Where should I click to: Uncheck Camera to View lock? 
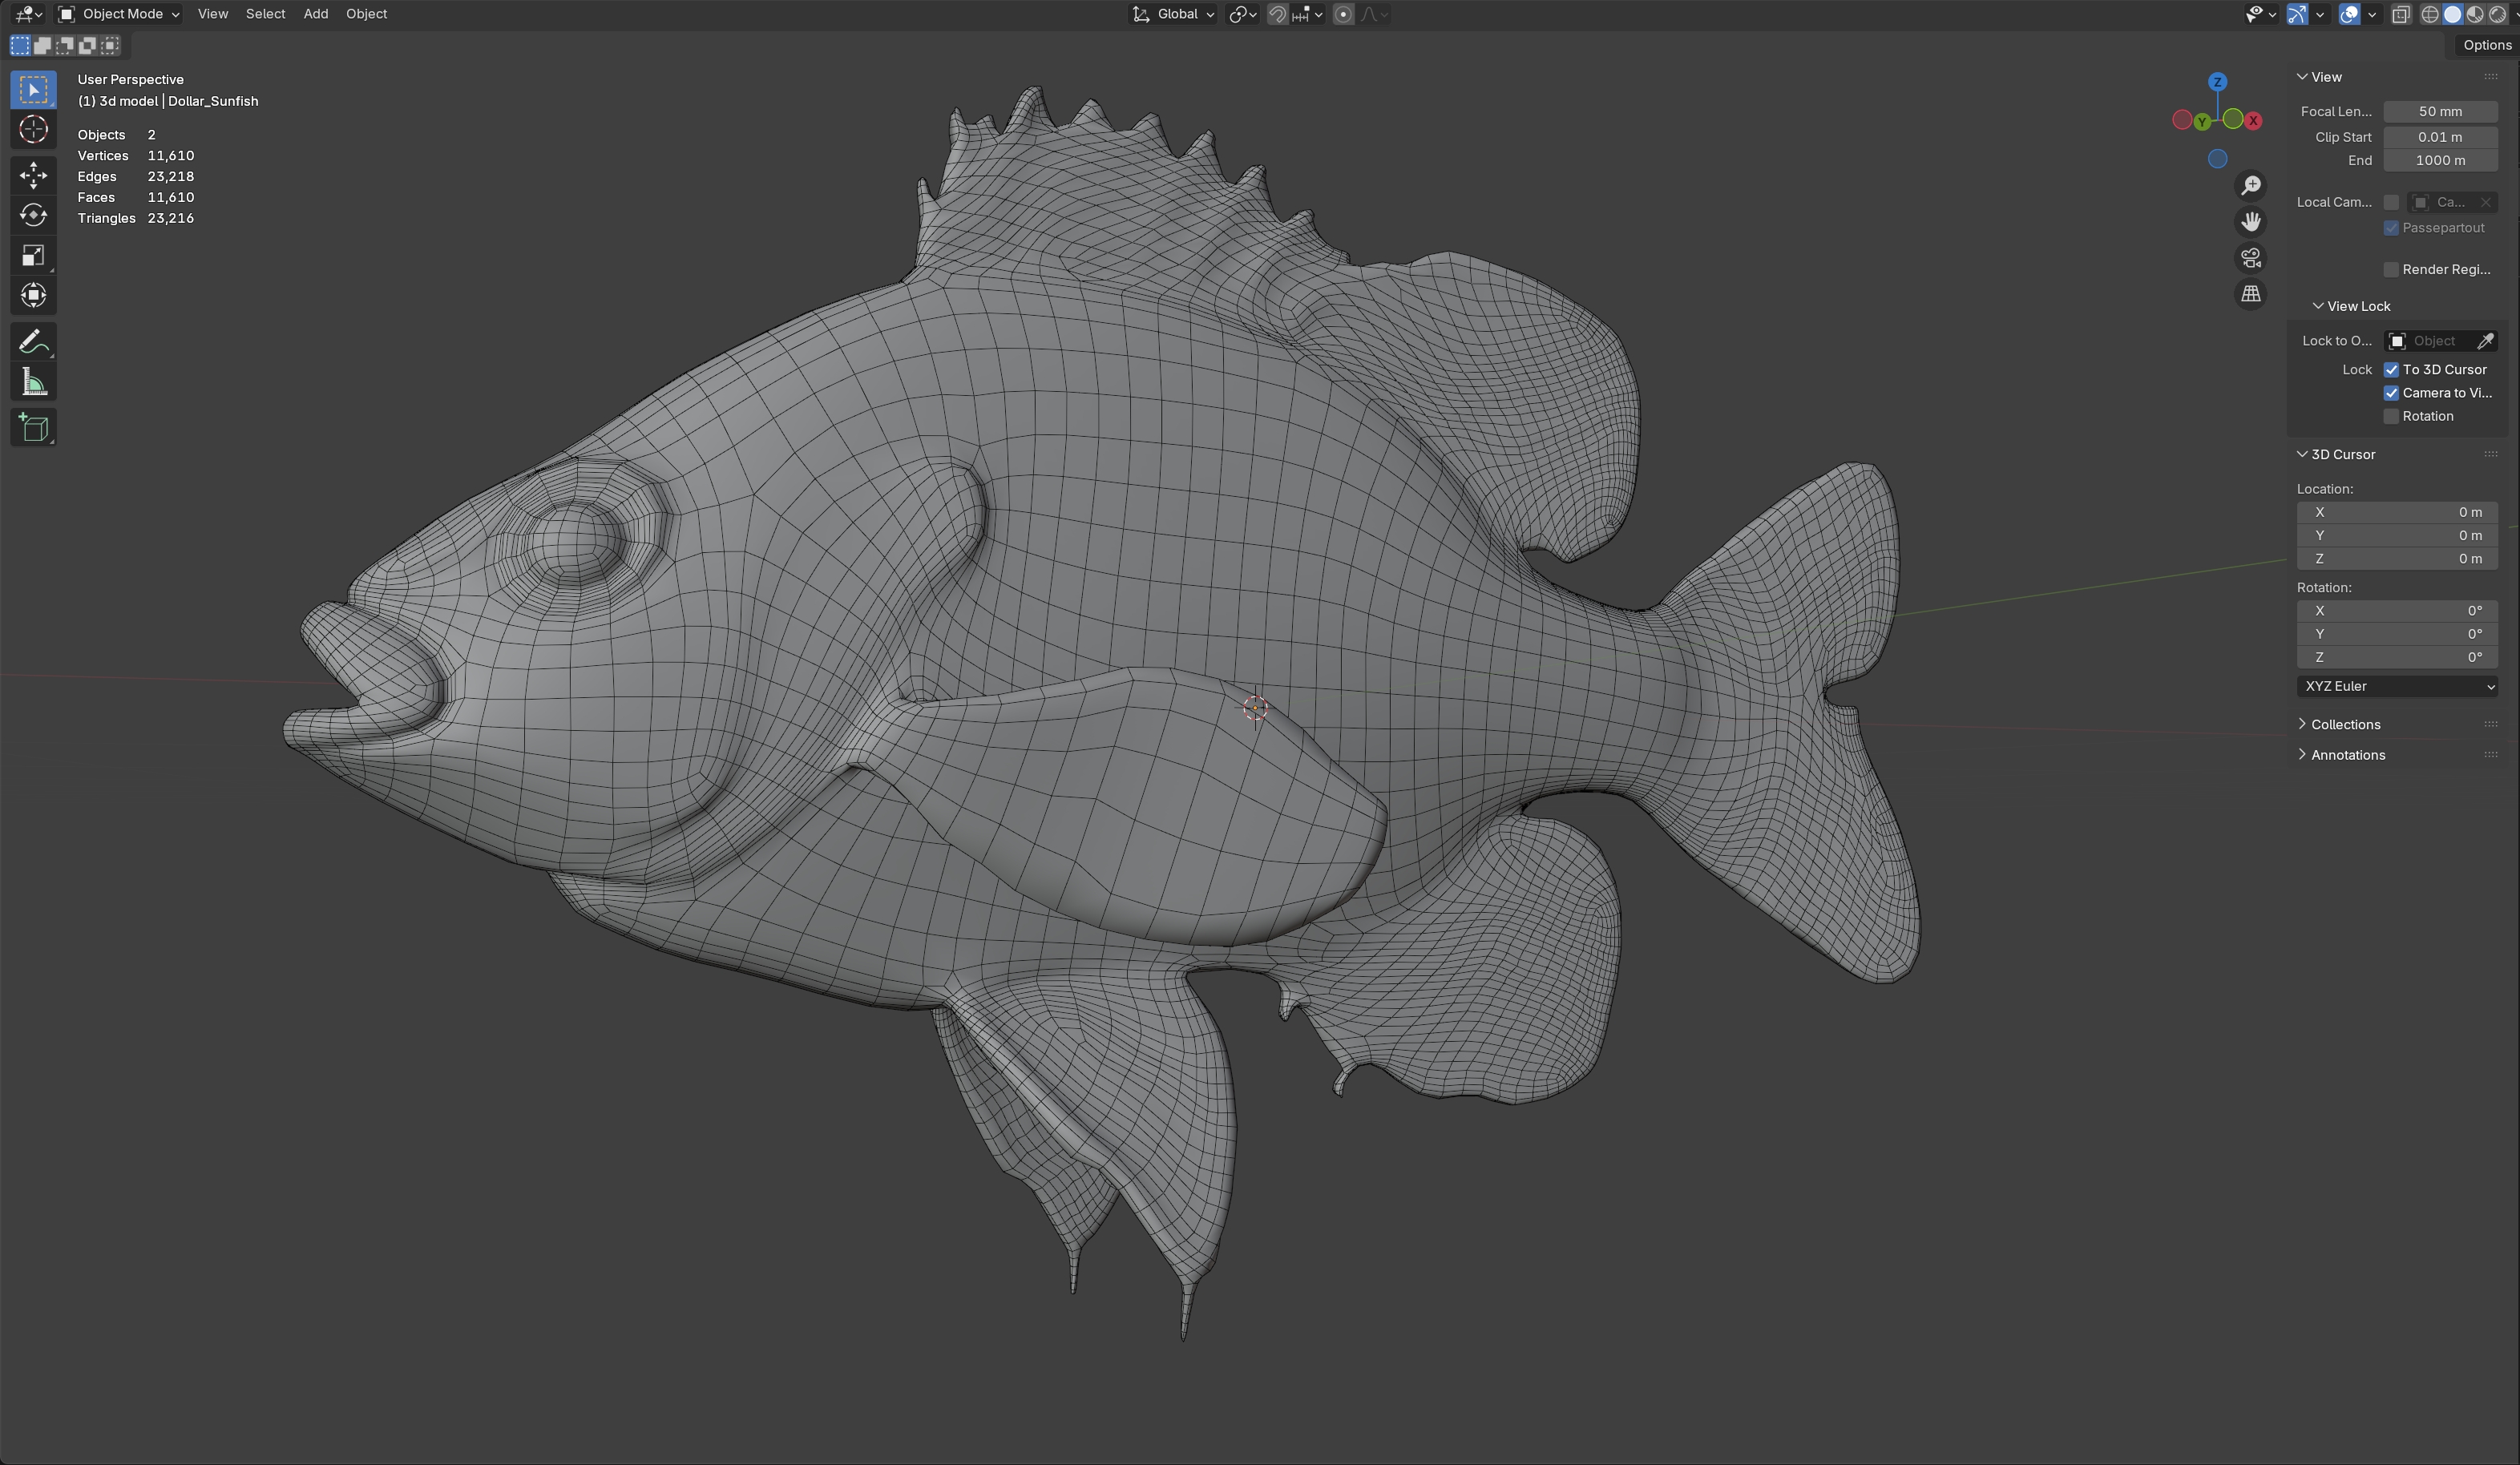(2391, 393)
